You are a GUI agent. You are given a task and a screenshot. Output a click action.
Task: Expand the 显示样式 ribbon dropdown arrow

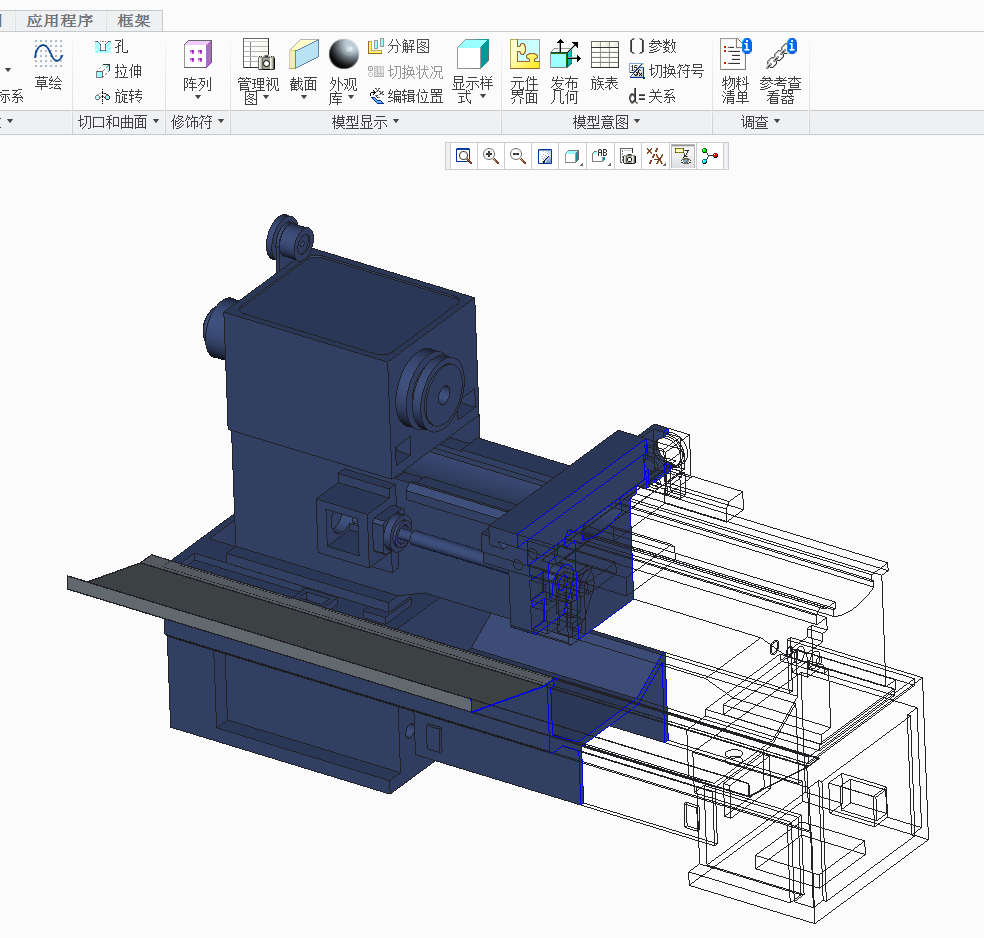point(483,97)
